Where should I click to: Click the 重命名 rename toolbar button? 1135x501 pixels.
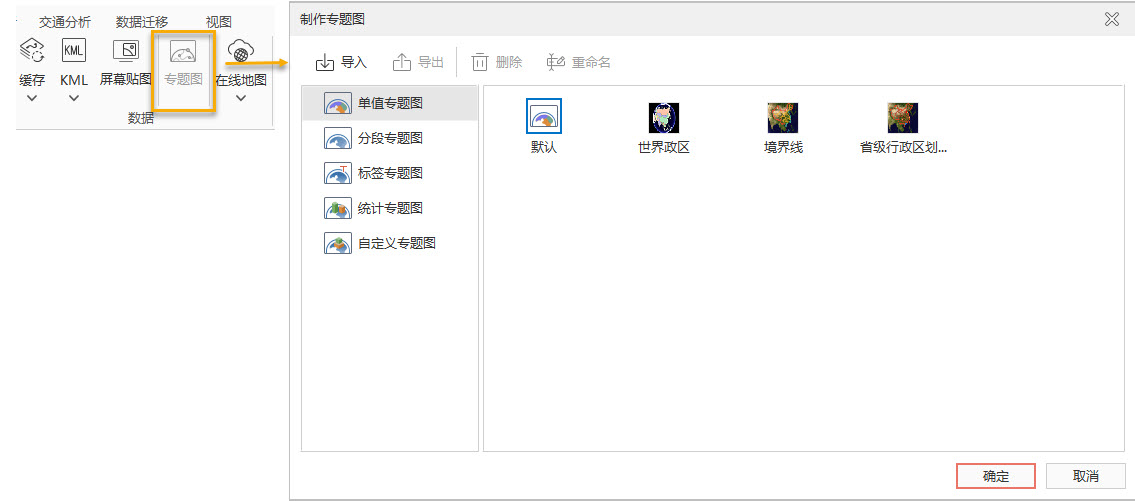coord(579,62)
